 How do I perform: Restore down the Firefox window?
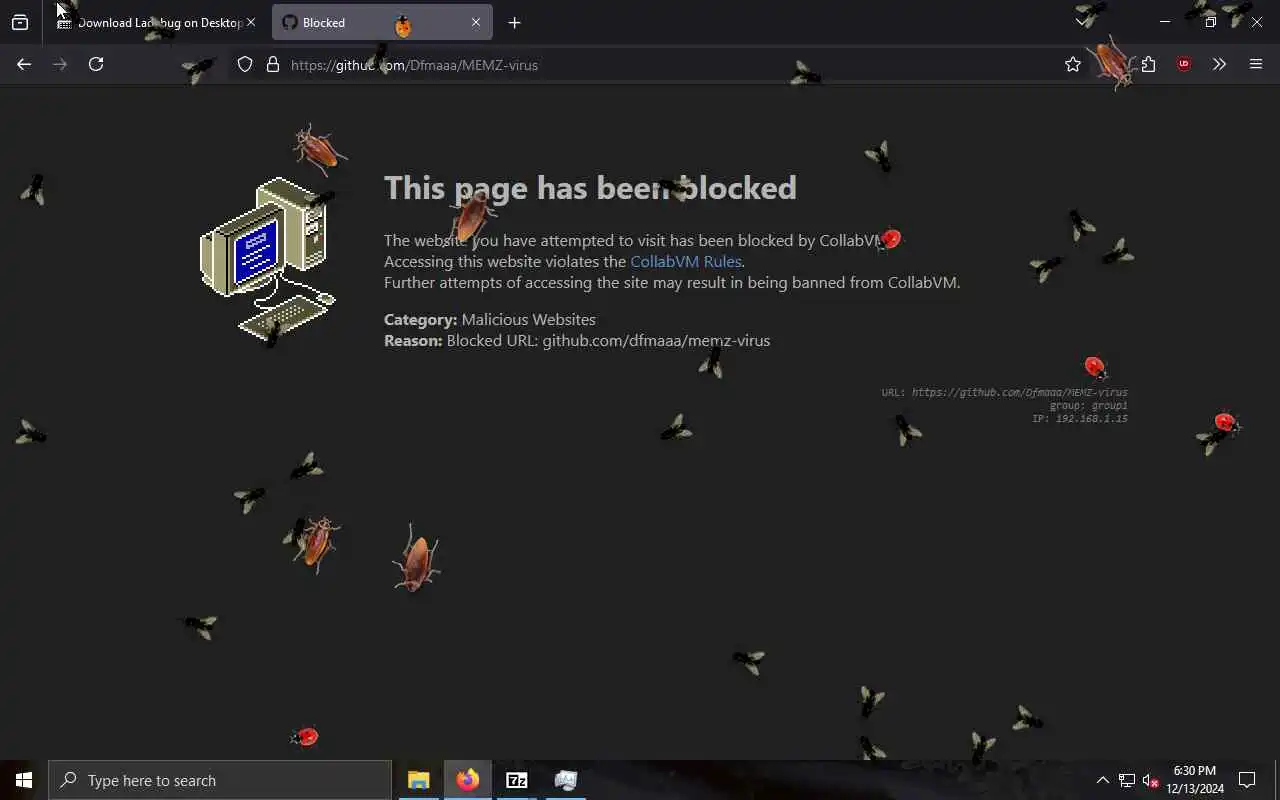click(1210, 21)
